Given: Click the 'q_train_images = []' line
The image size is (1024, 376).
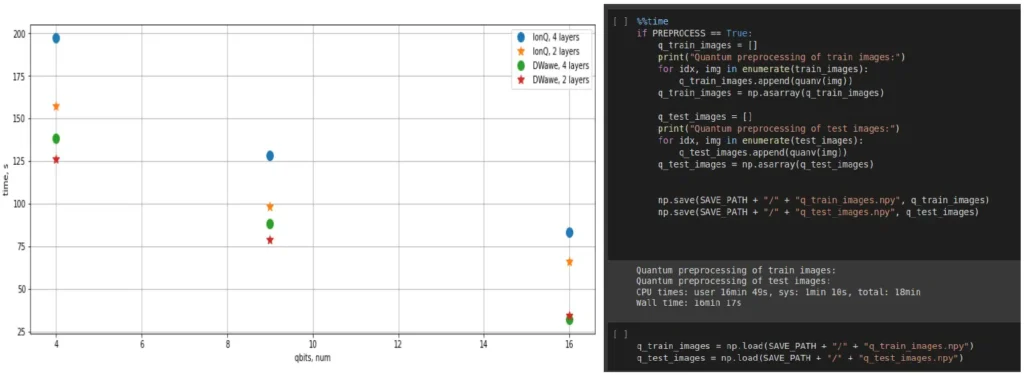Looking at the screenshot, I should pos(707,45).
